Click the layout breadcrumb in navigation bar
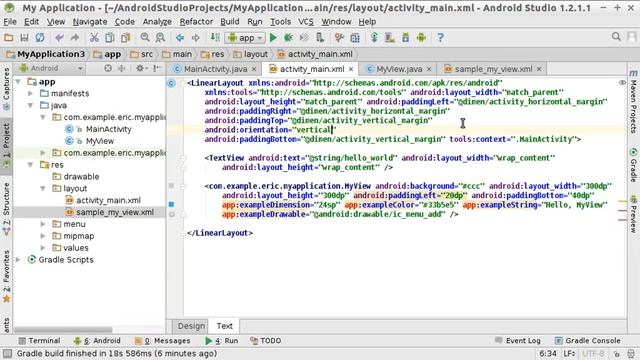This screenshot has width=640, height=360. coord(251,54)
